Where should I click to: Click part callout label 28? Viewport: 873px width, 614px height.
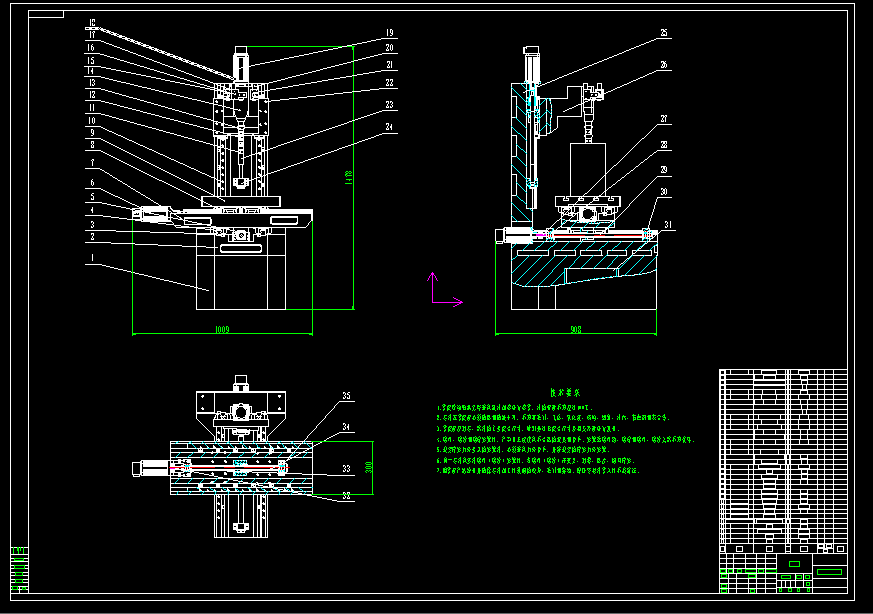click(664, 145)
